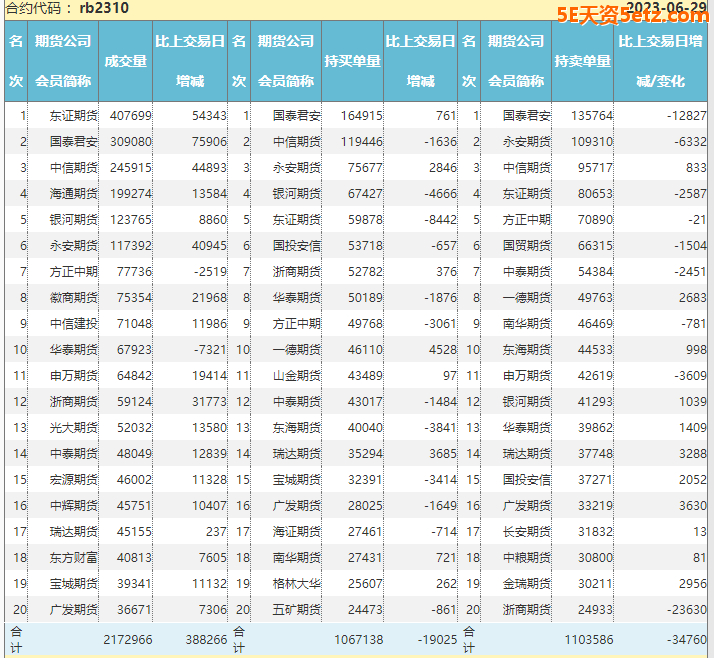Viewport: 714px width, 658px height.
Task: Select total short change -34760
Action: coord(687,640)
